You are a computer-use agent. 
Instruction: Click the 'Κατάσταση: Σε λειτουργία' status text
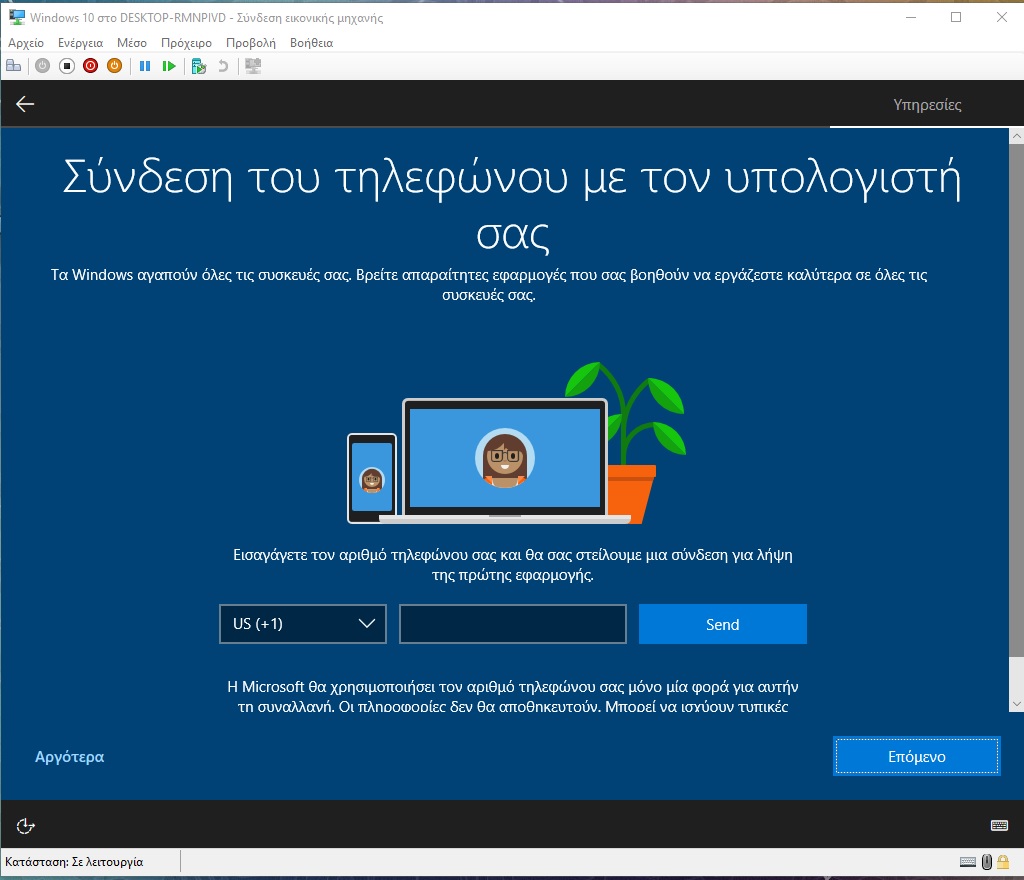click(74, 862)
